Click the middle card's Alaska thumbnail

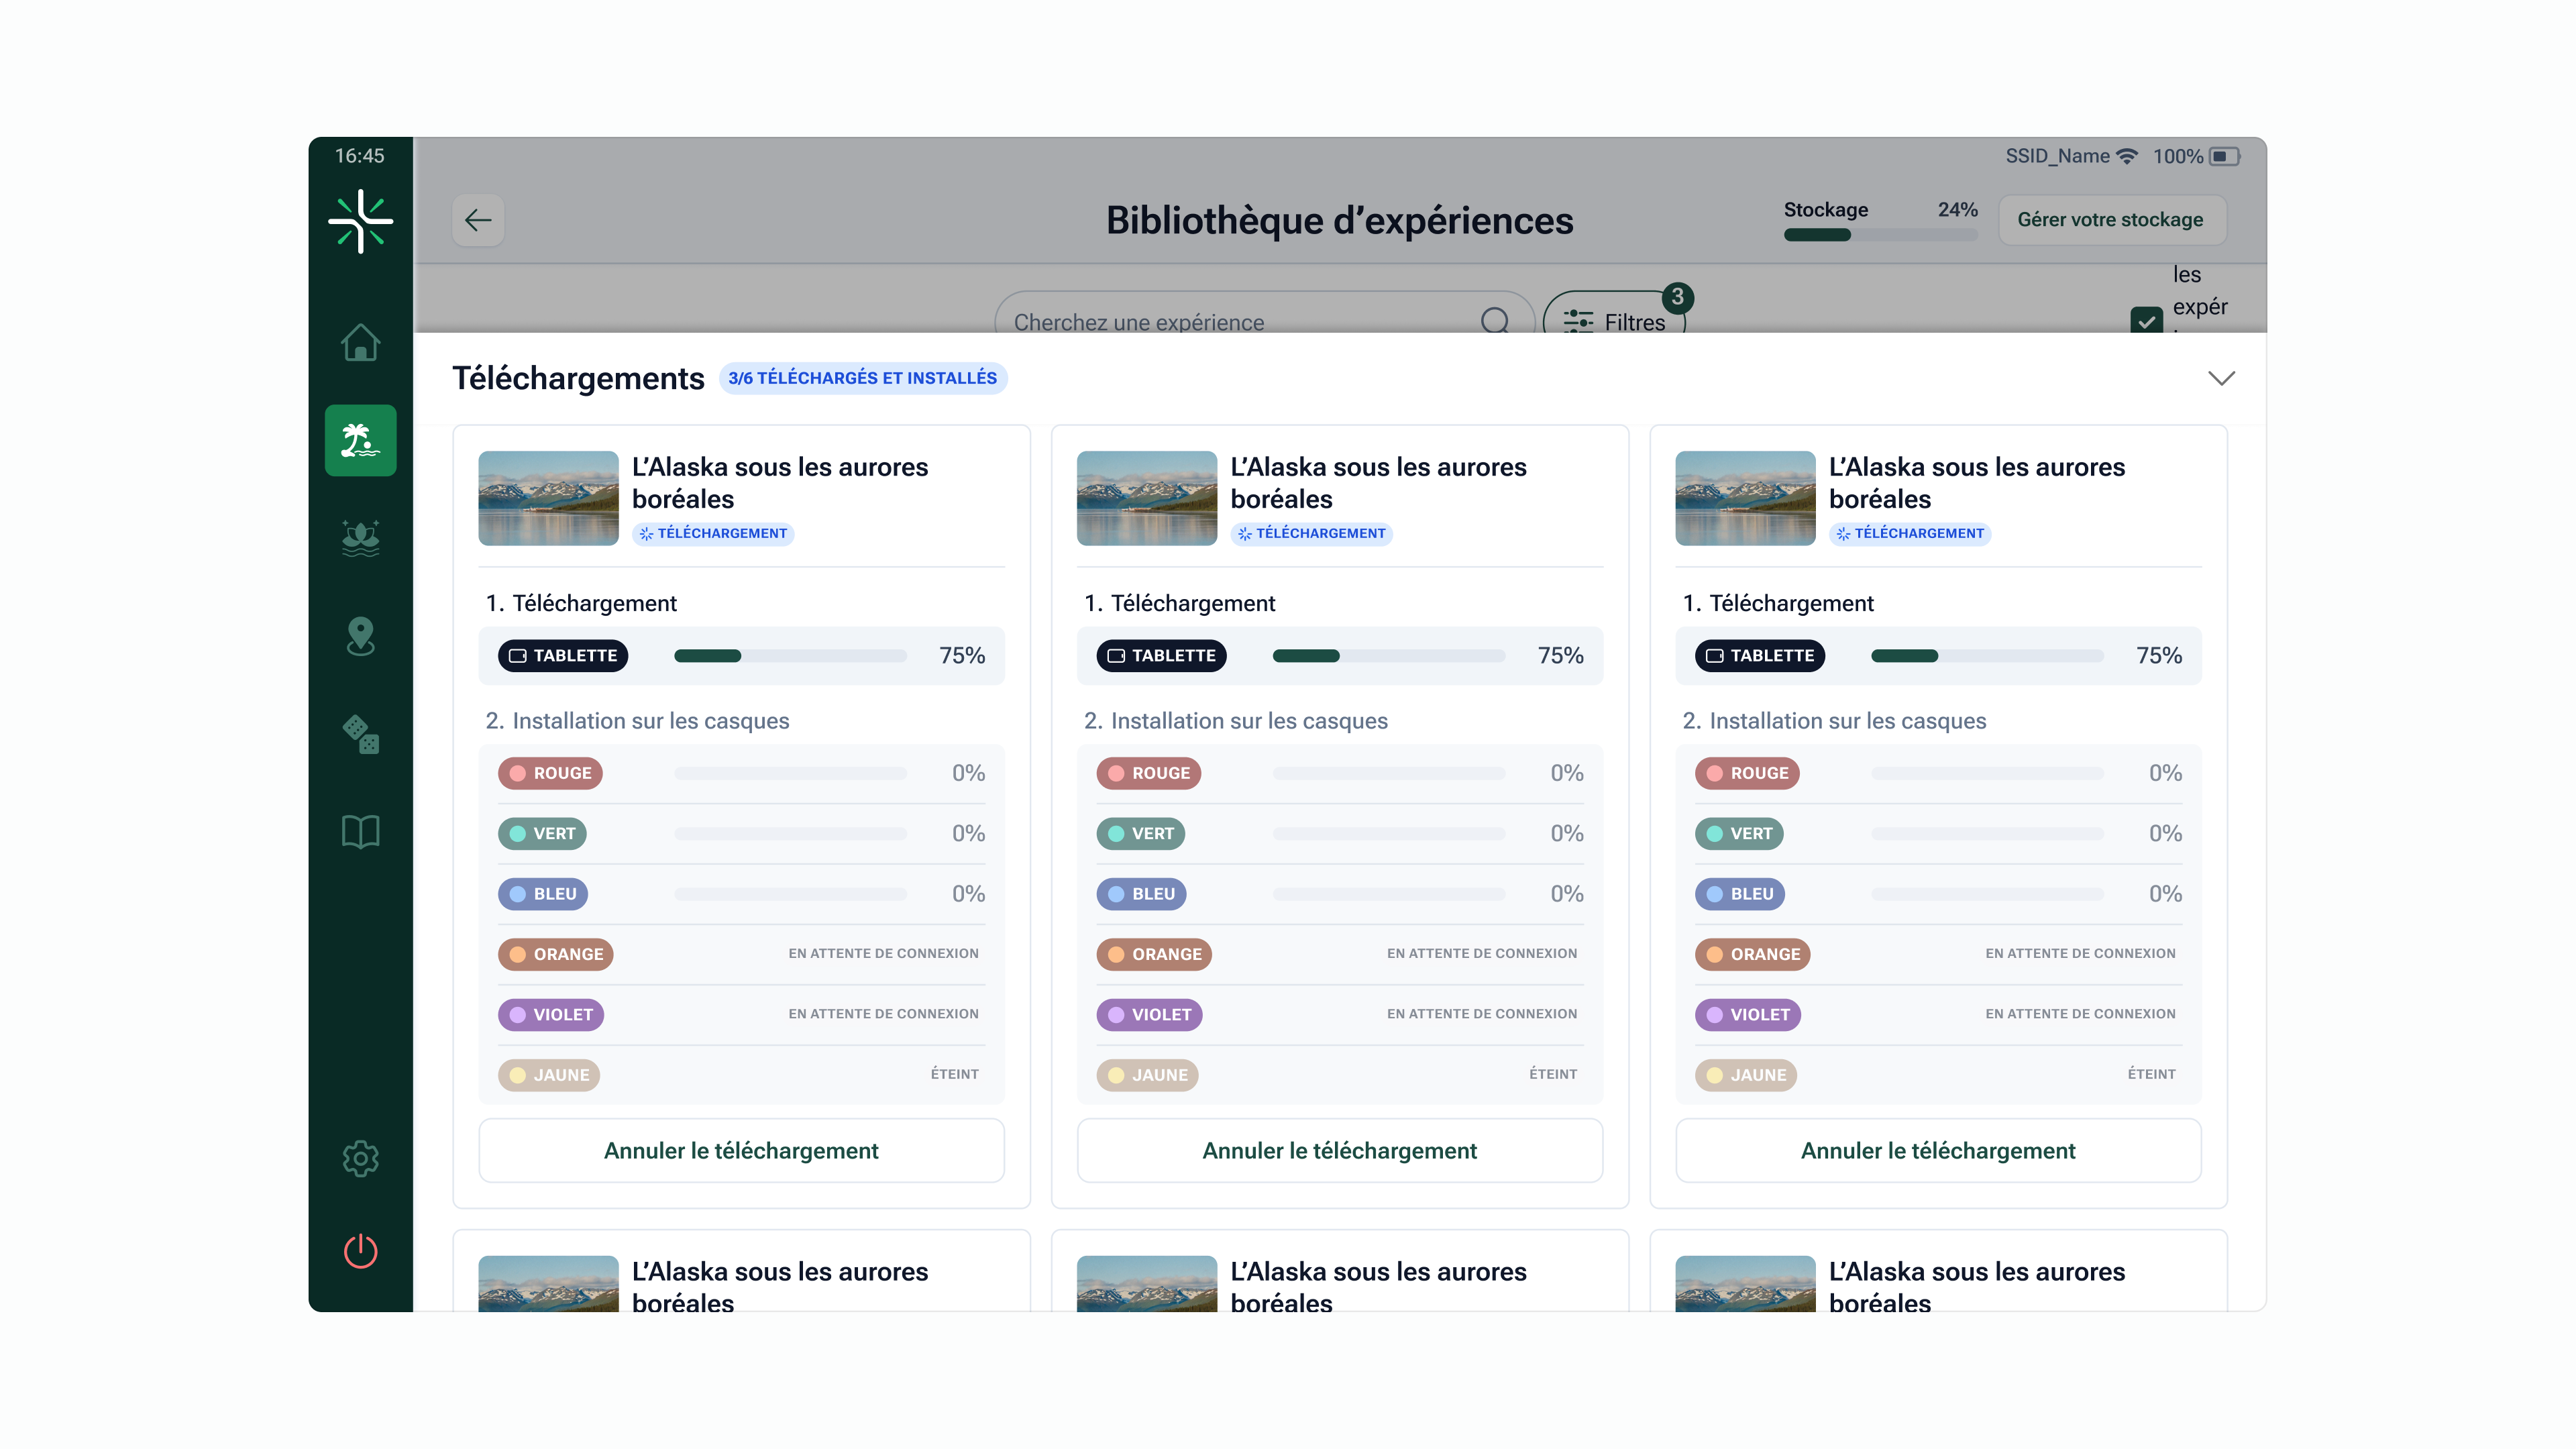(1146, 498)
